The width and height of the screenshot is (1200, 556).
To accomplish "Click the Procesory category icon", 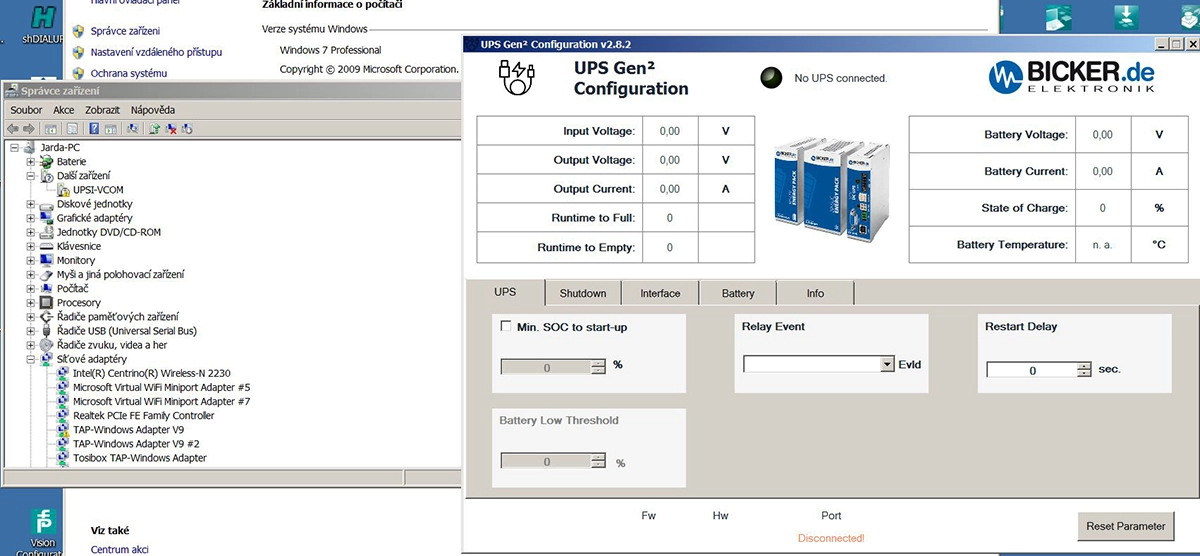I will coord(47,302).
